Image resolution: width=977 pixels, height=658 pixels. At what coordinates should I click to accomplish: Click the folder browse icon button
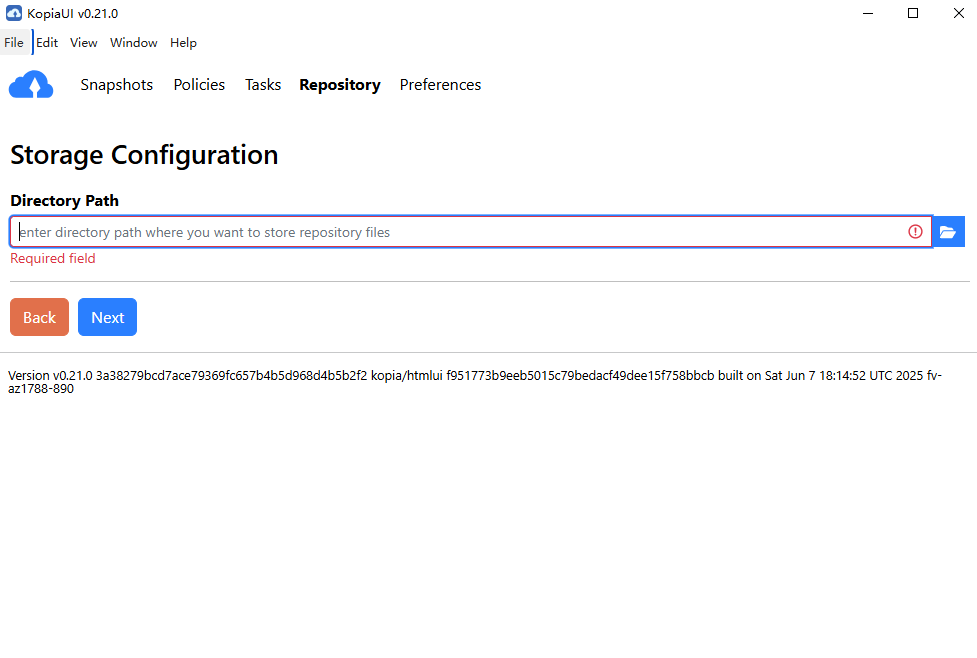pos(948,232)
